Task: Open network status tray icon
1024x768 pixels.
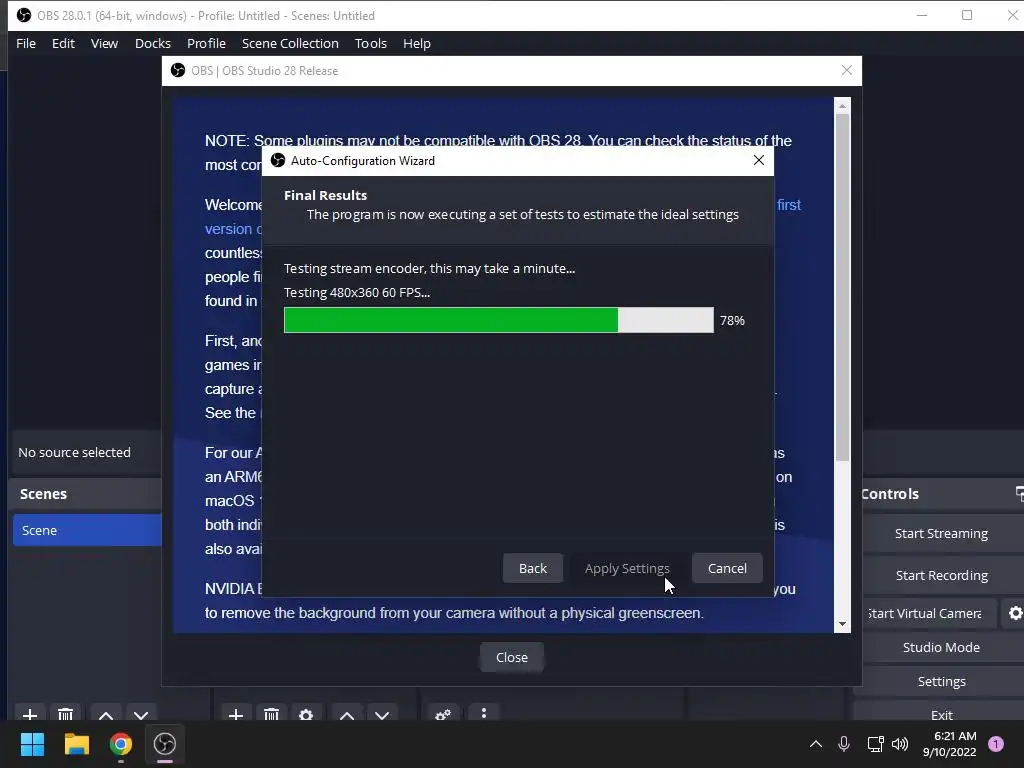Action: pyautogui.click(x=875, y=744)
